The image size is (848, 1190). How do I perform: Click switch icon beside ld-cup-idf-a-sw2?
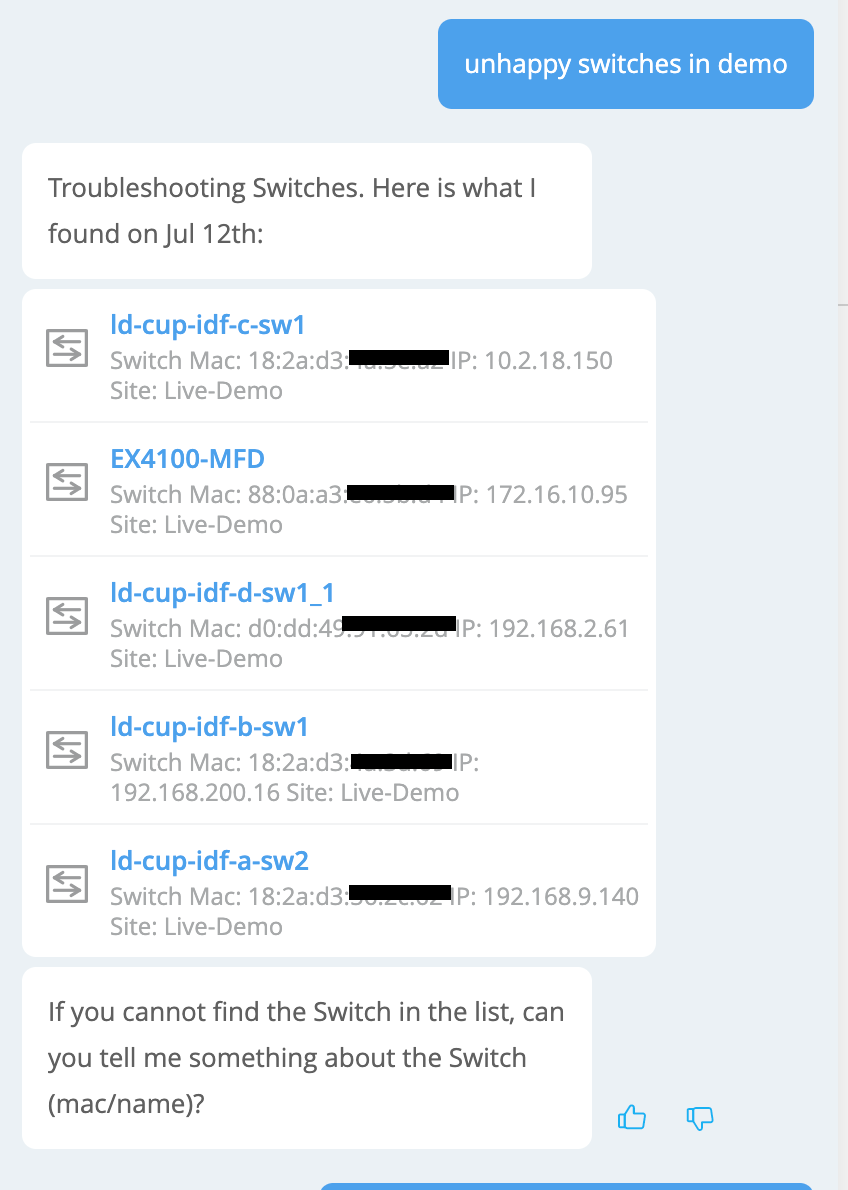point(66,884)
